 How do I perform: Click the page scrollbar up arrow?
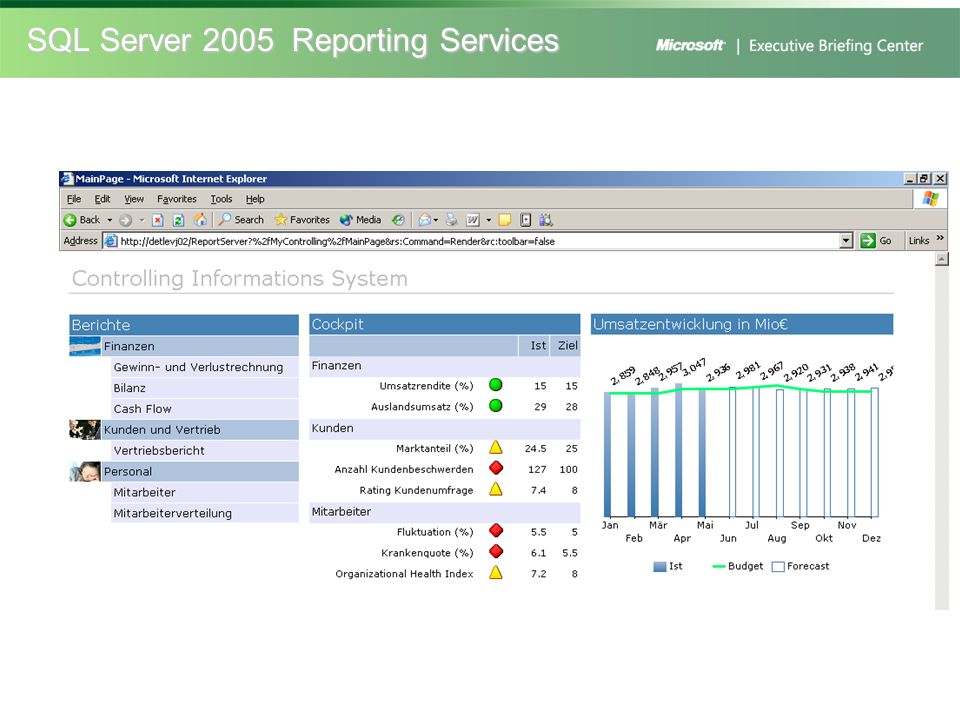(942, 259)
